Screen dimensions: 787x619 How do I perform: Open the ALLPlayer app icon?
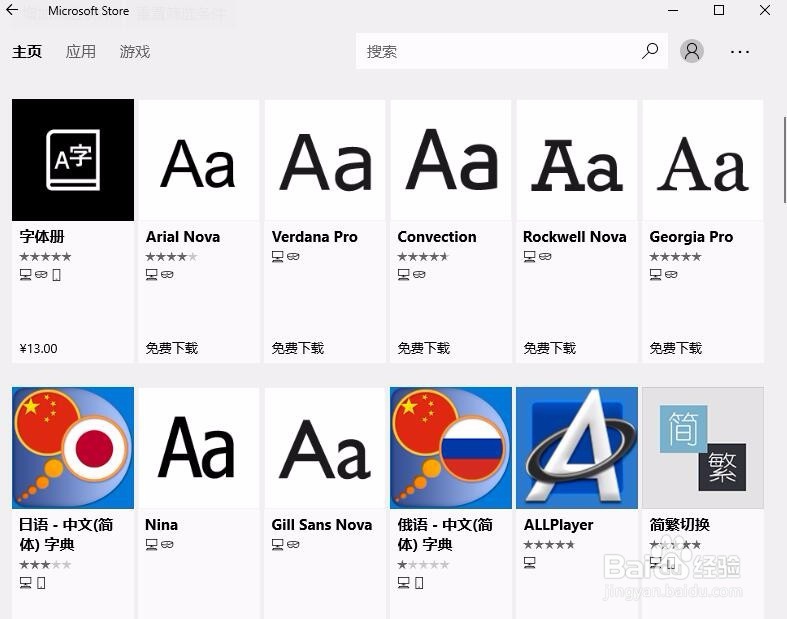pyautogui.click(x=577, y=448)
